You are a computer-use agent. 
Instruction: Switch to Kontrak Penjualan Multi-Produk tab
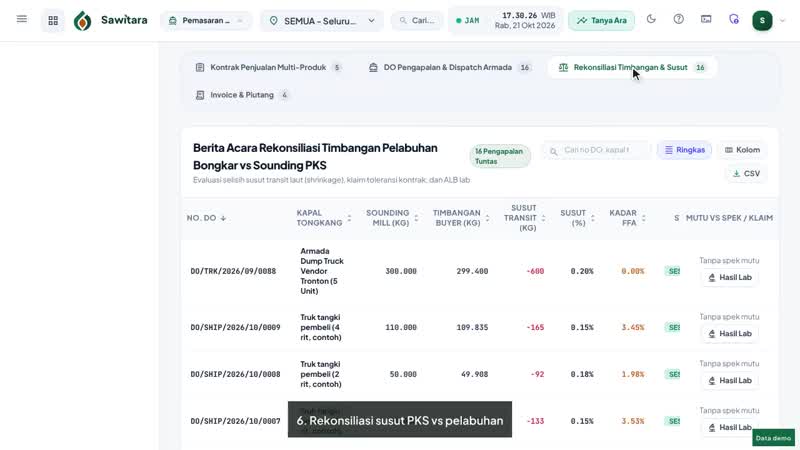(x=268, y=67)
